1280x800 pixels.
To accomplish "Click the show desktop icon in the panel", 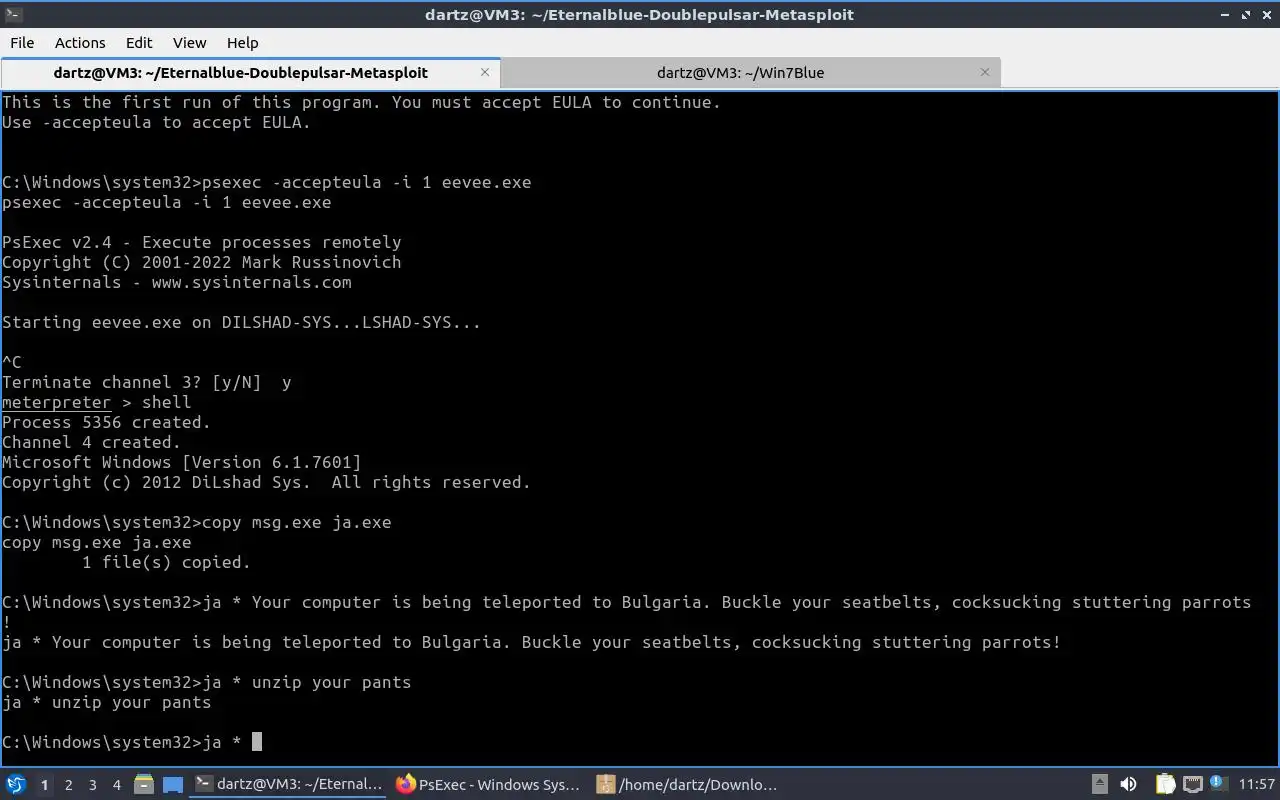I will pos(173,785).
